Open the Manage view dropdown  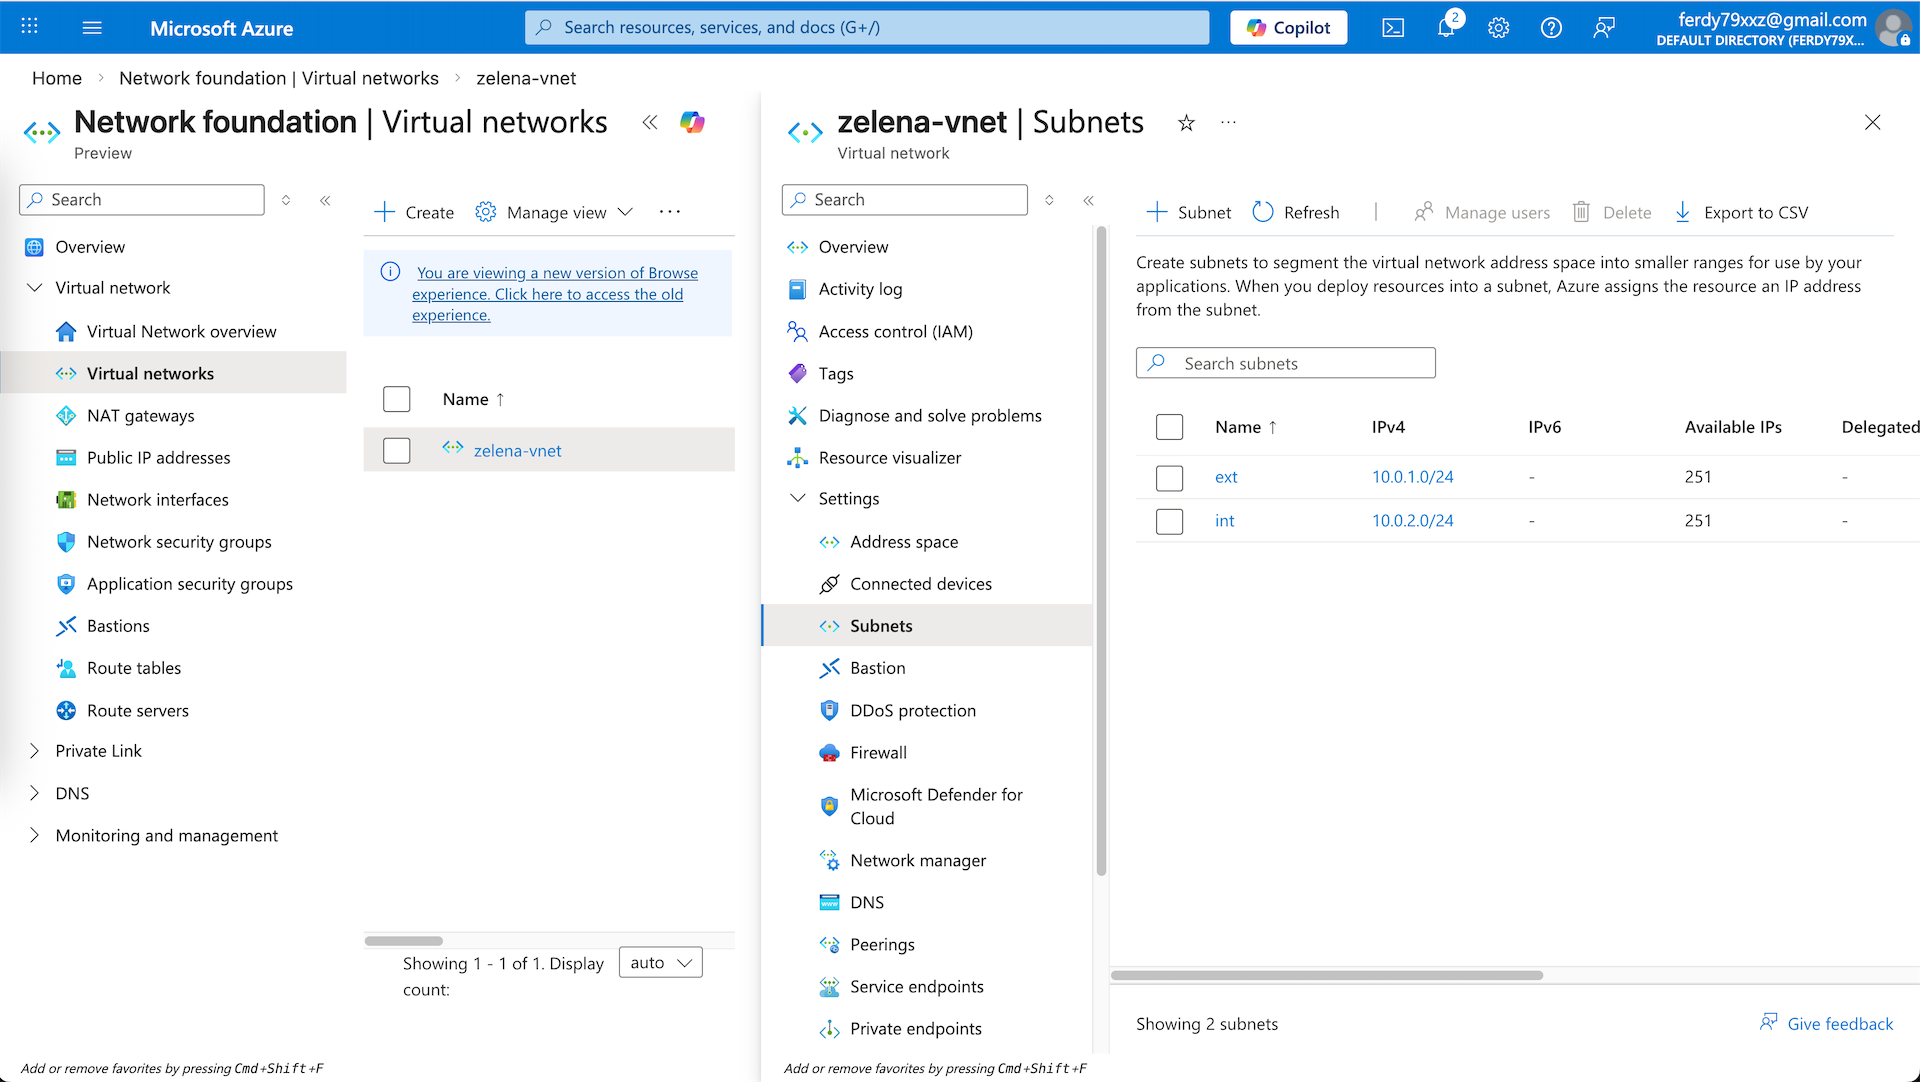tap(555, 212)
